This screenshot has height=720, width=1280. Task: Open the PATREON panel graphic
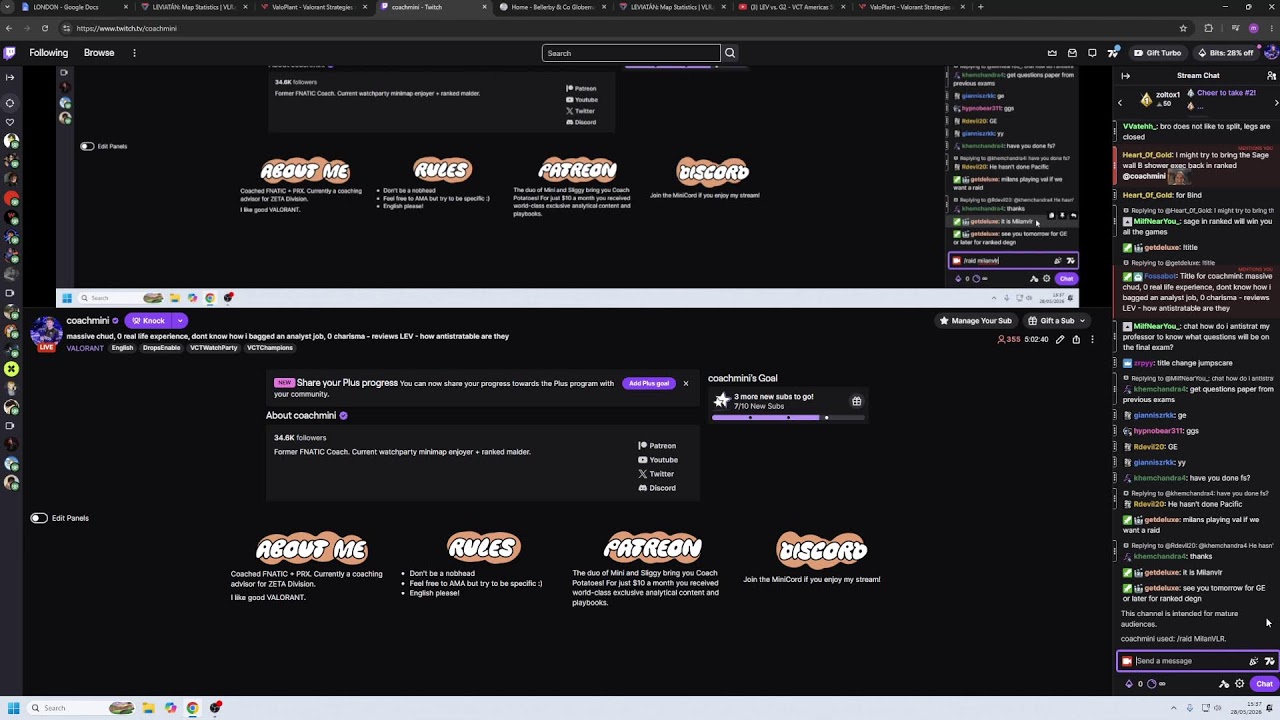click(652, 548)
